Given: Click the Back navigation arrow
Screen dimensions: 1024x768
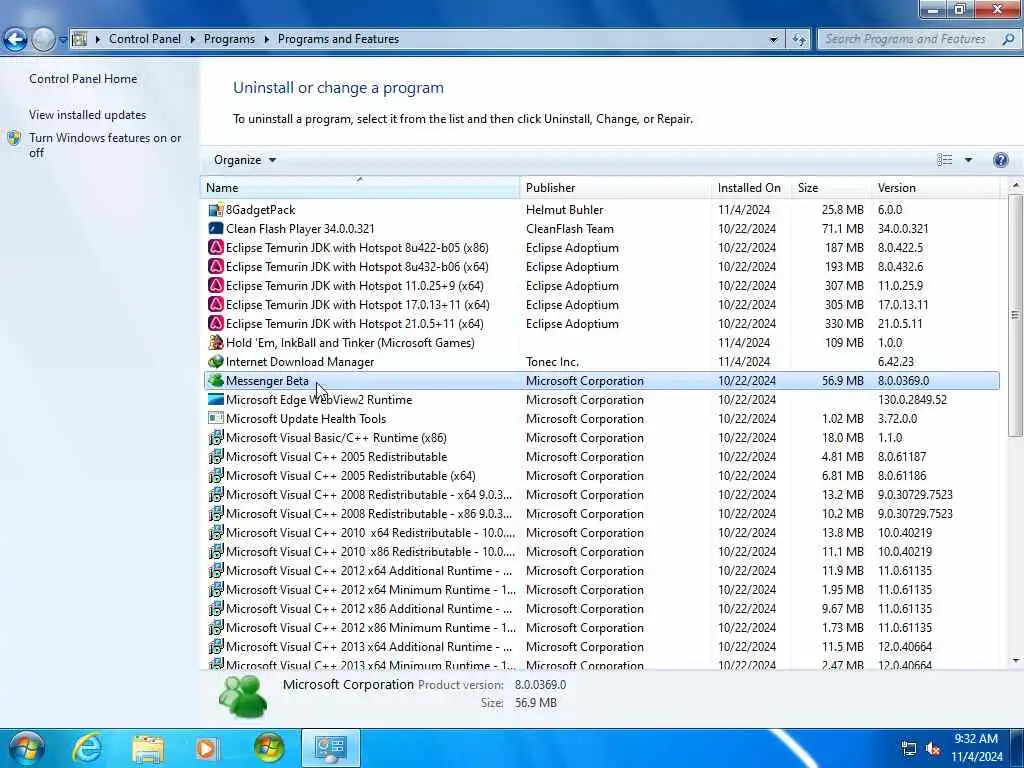Looking at the screenshot, I should coord(15,39).
